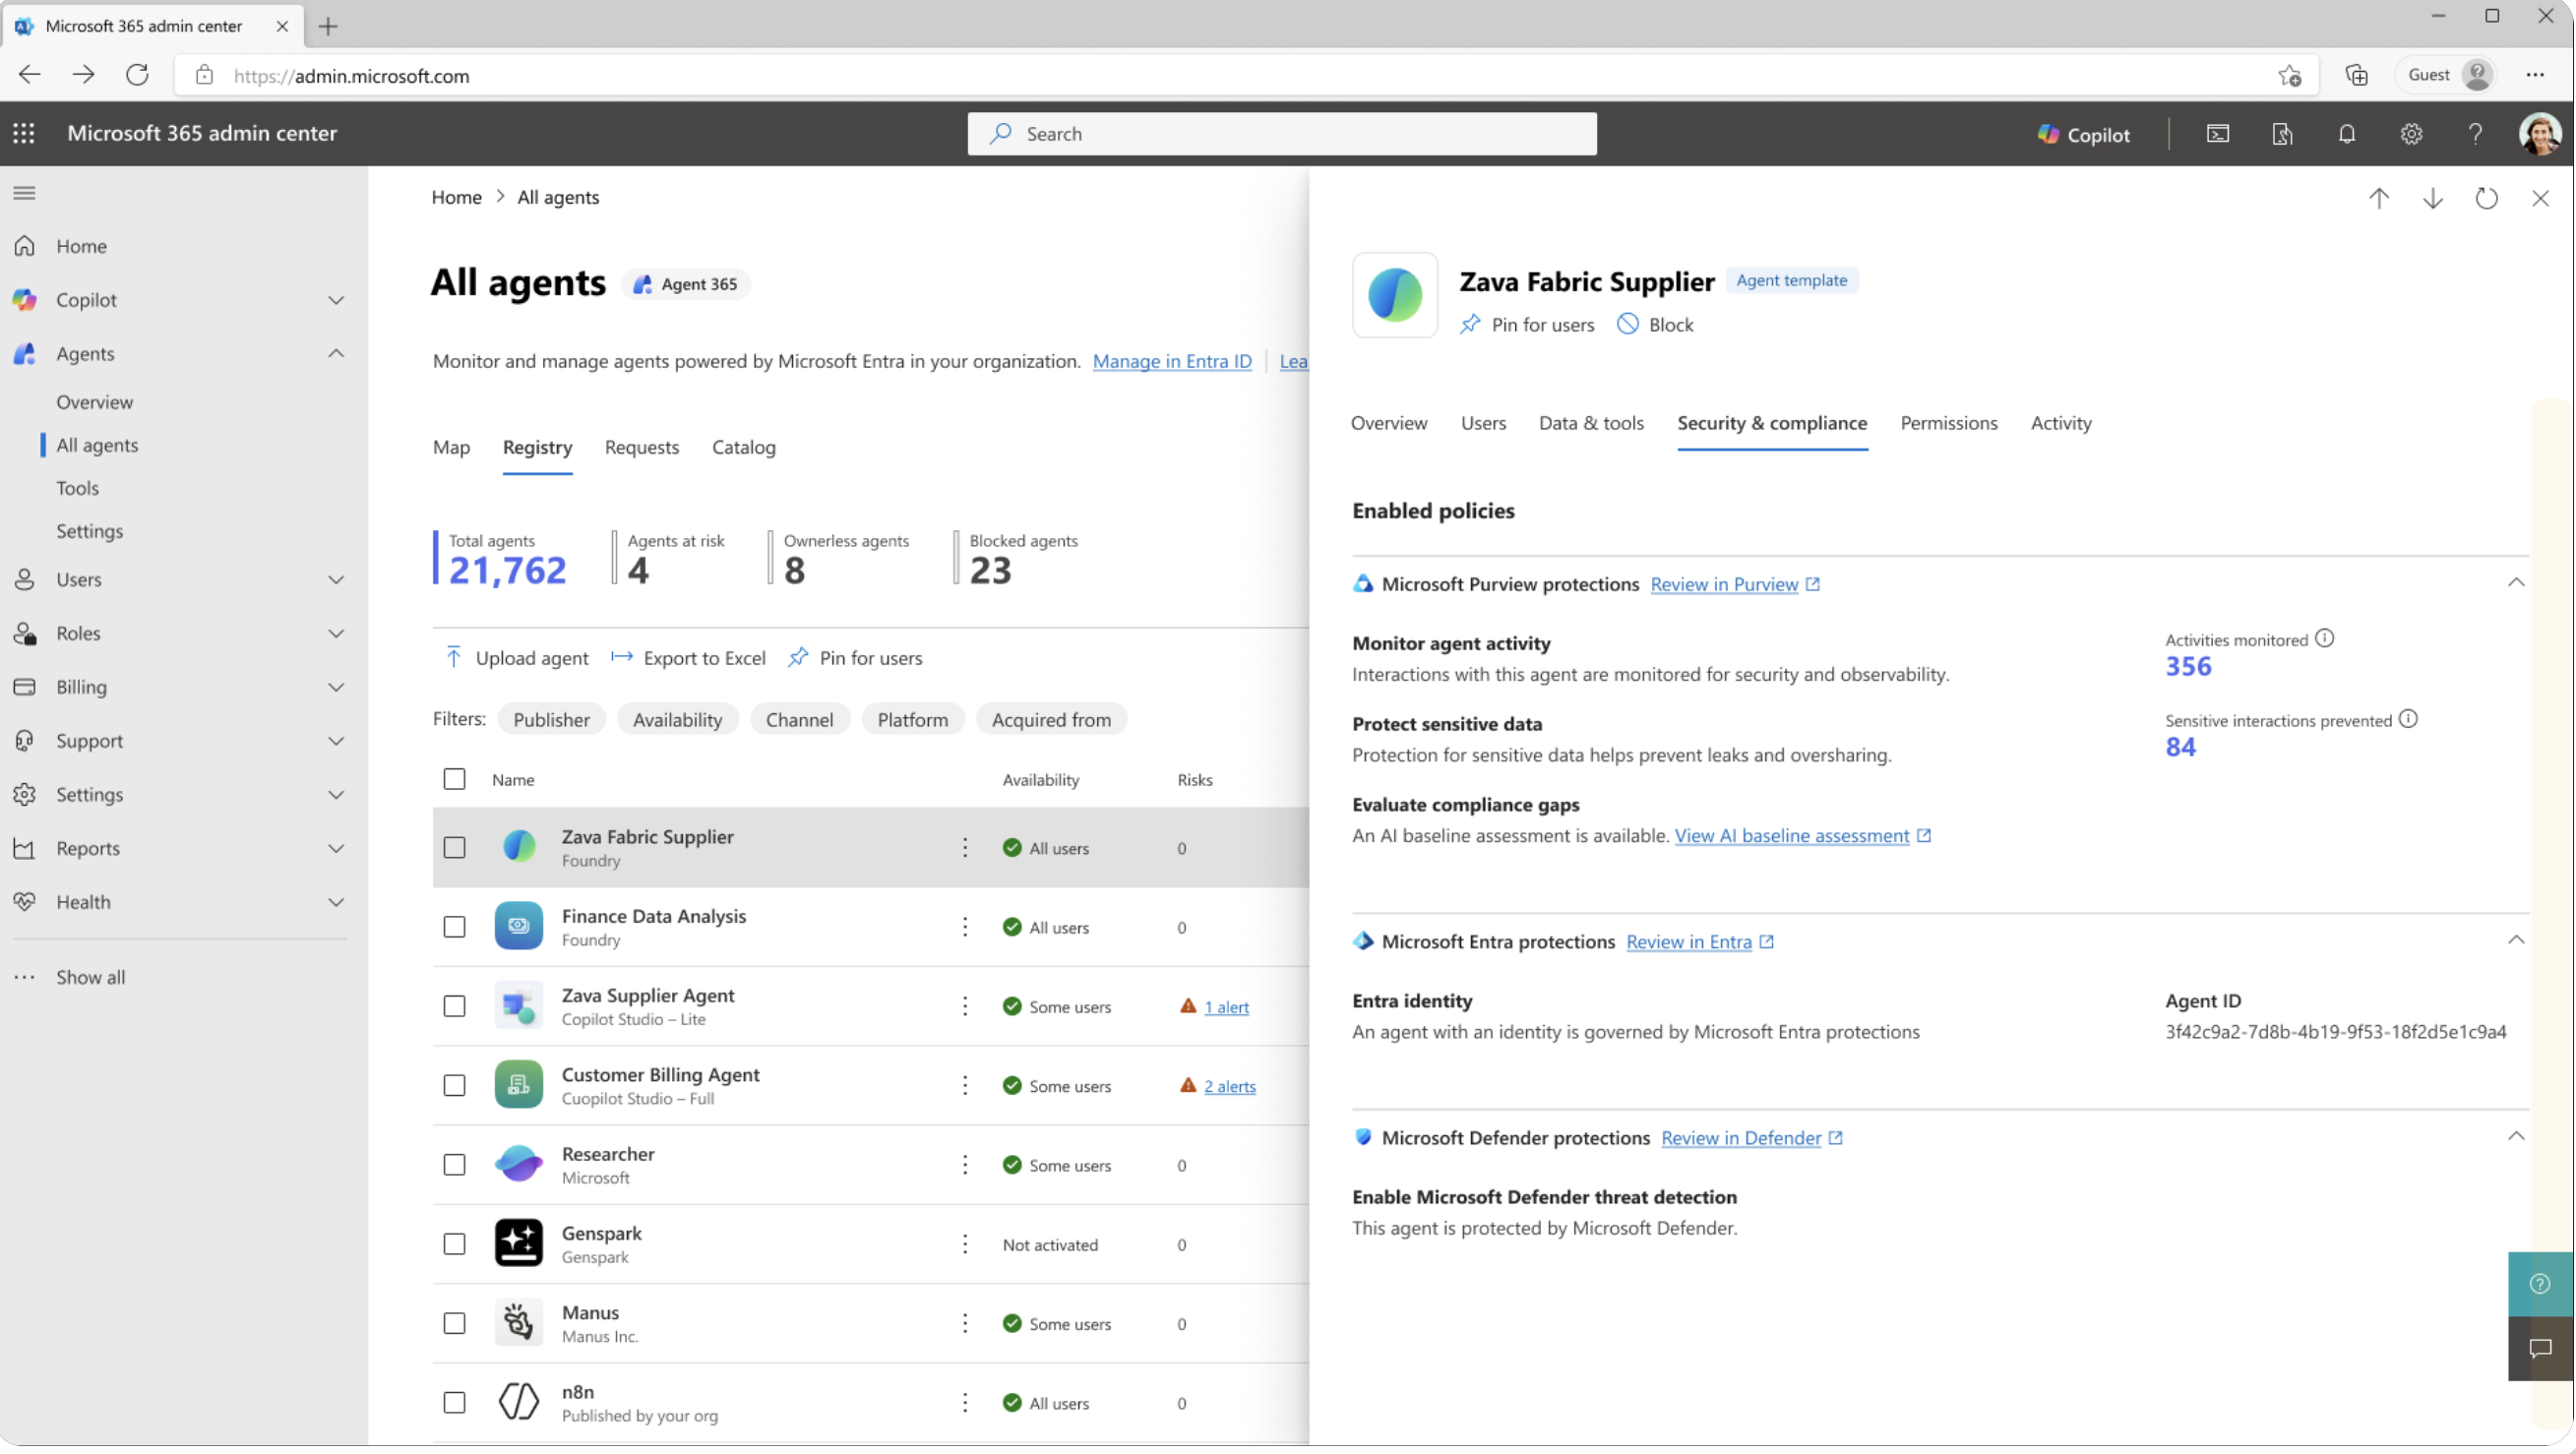The width and height of the screenshot is (2576, 1454).
Task: Open the floating help widget button
Action: pyautogui.click(x=2540, y=1285)
